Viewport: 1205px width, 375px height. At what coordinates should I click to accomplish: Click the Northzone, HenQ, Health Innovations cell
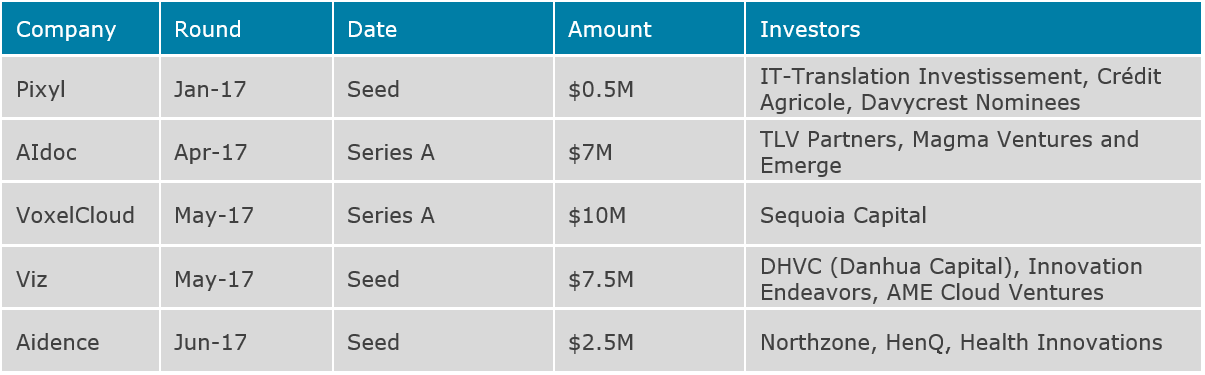(973, 342)
